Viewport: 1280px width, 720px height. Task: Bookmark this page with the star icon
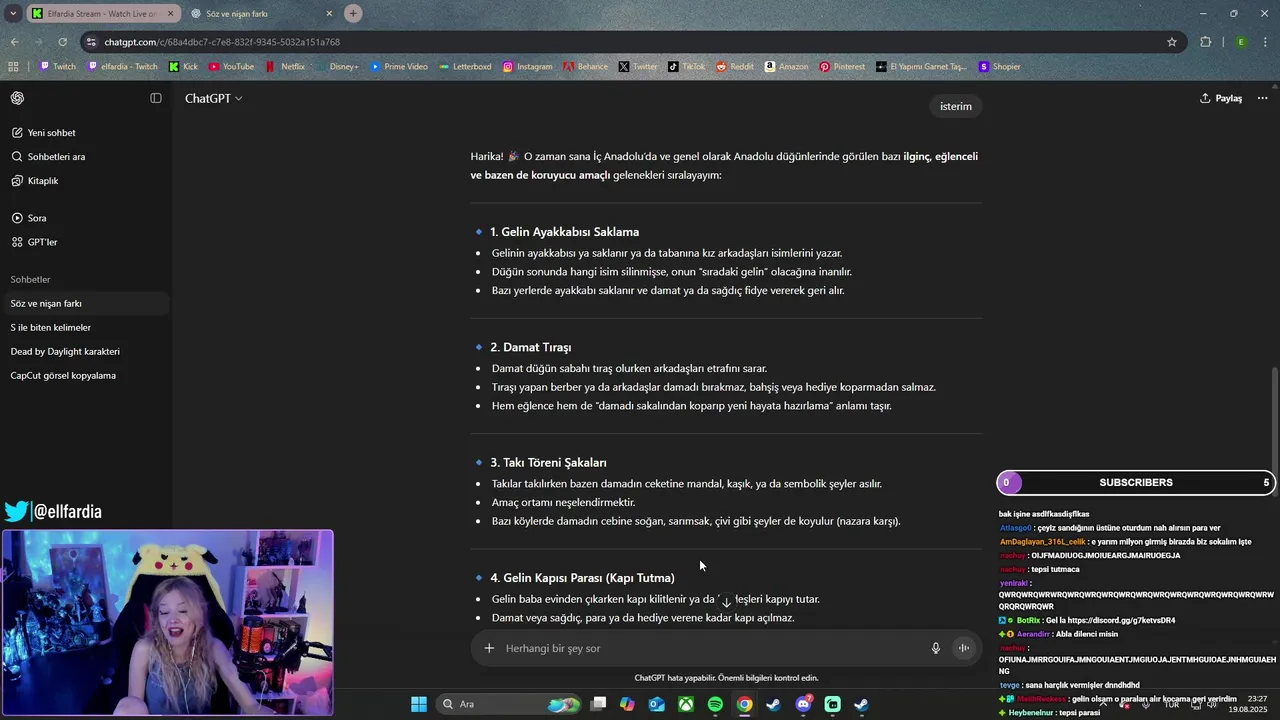click(x=1172, y=42)
